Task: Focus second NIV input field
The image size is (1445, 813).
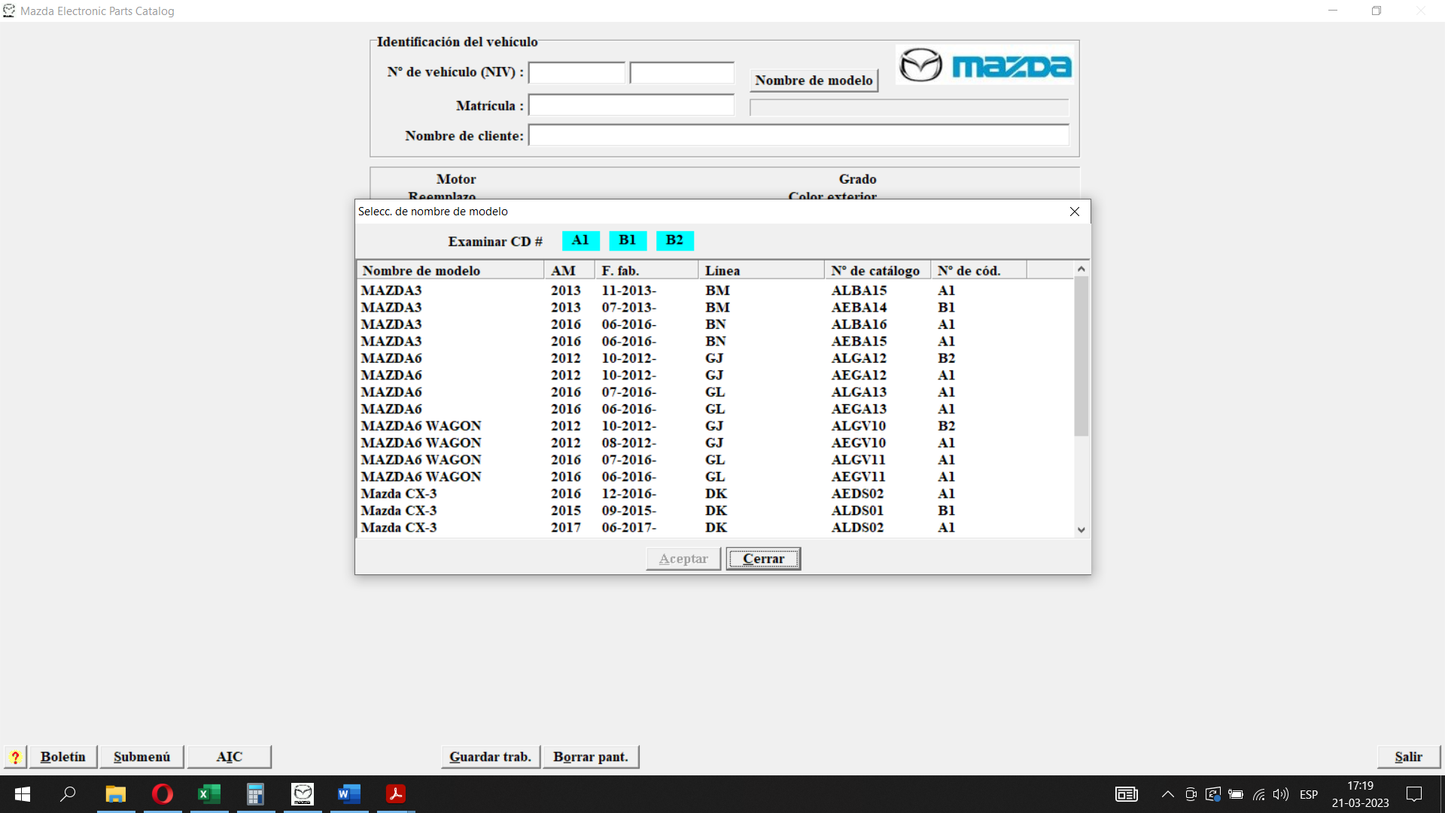Action: coord(682,72)
